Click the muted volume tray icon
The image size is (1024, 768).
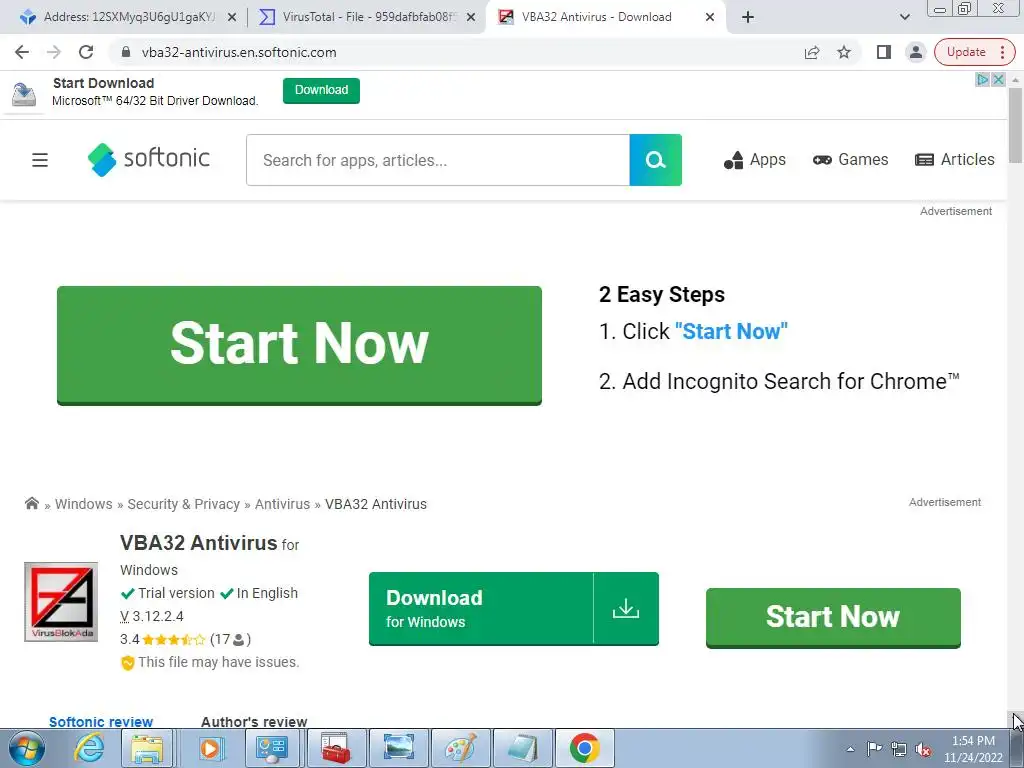pos(923,749)
